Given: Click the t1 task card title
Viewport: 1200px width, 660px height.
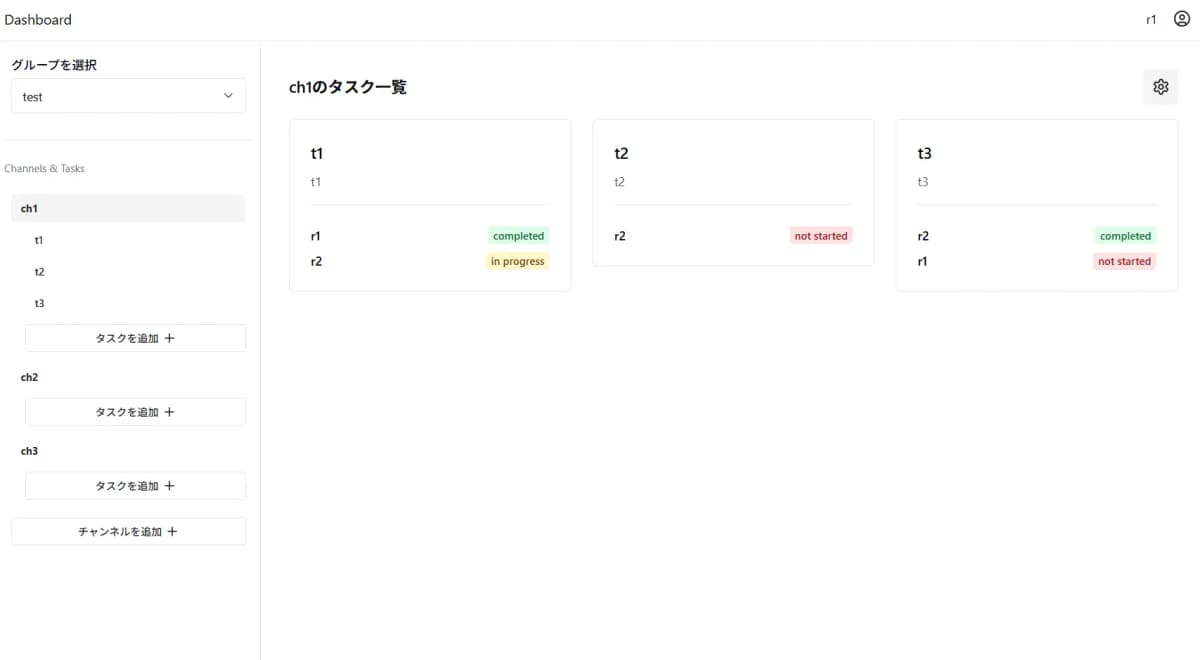Looking at the screenshot, I should click(x=317, y=154).
